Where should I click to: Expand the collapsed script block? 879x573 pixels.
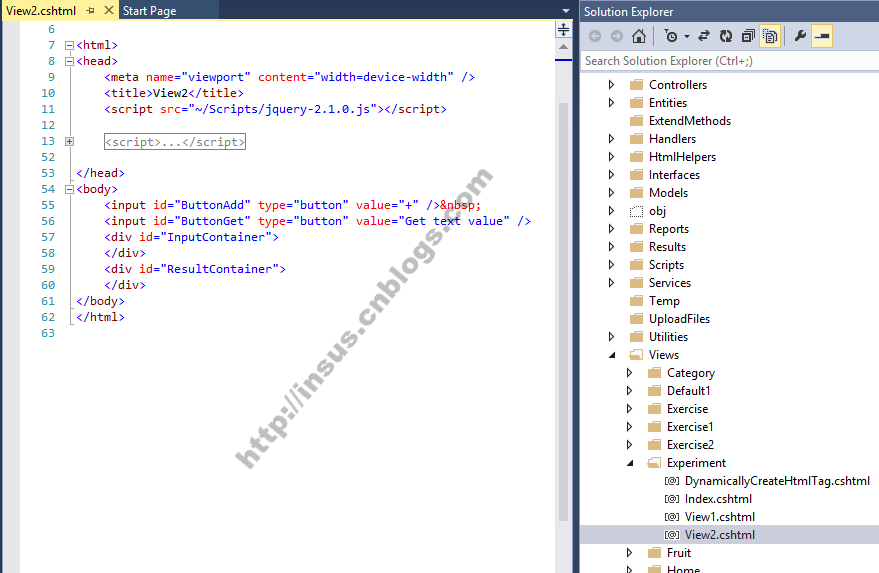tap(69, 142)
